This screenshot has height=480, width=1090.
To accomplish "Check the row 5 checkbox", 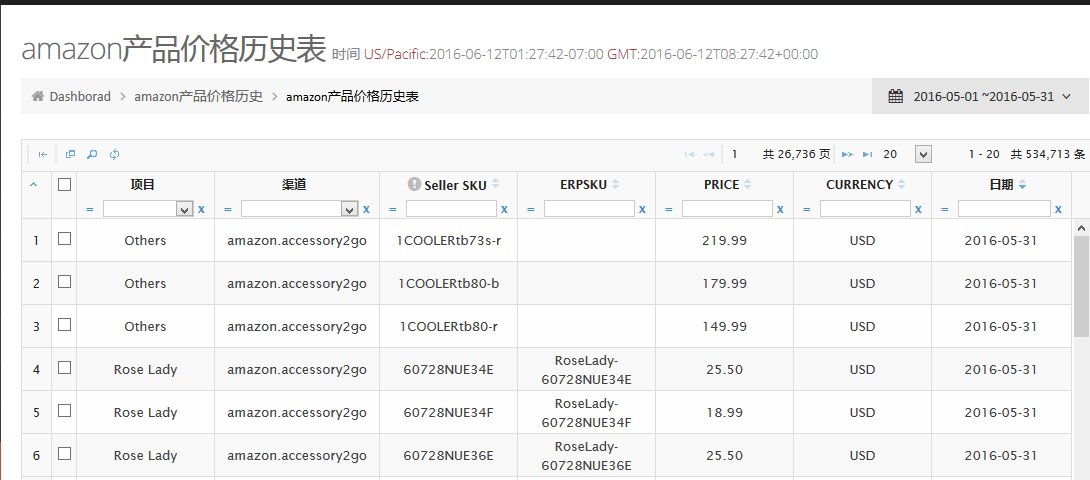I will coord(65,410).
